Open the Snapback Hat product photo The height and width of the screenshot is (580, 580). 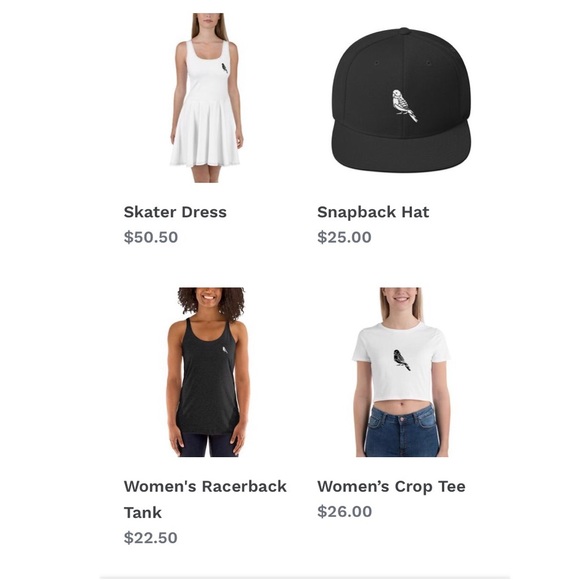[401, 100]
